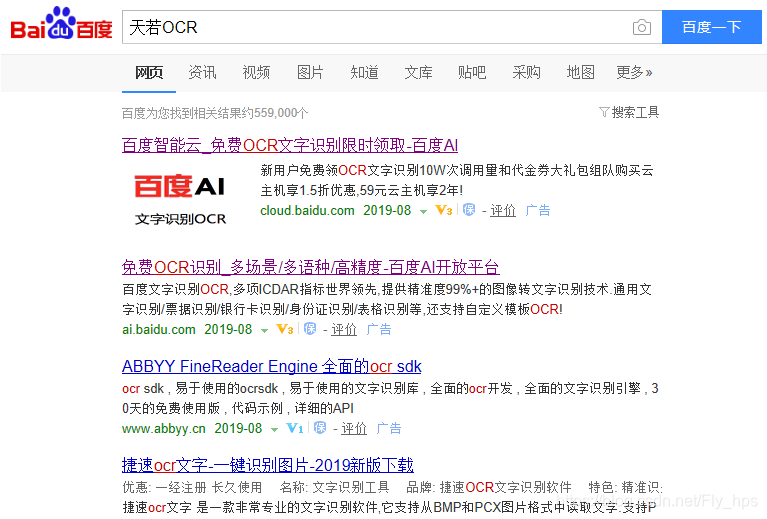Image resolution: width=767 pixels, height=519 pixels.
Task: Click 评价 next to www.abbyy.cn
Action: pyautogui.click(x=354, y=429)
